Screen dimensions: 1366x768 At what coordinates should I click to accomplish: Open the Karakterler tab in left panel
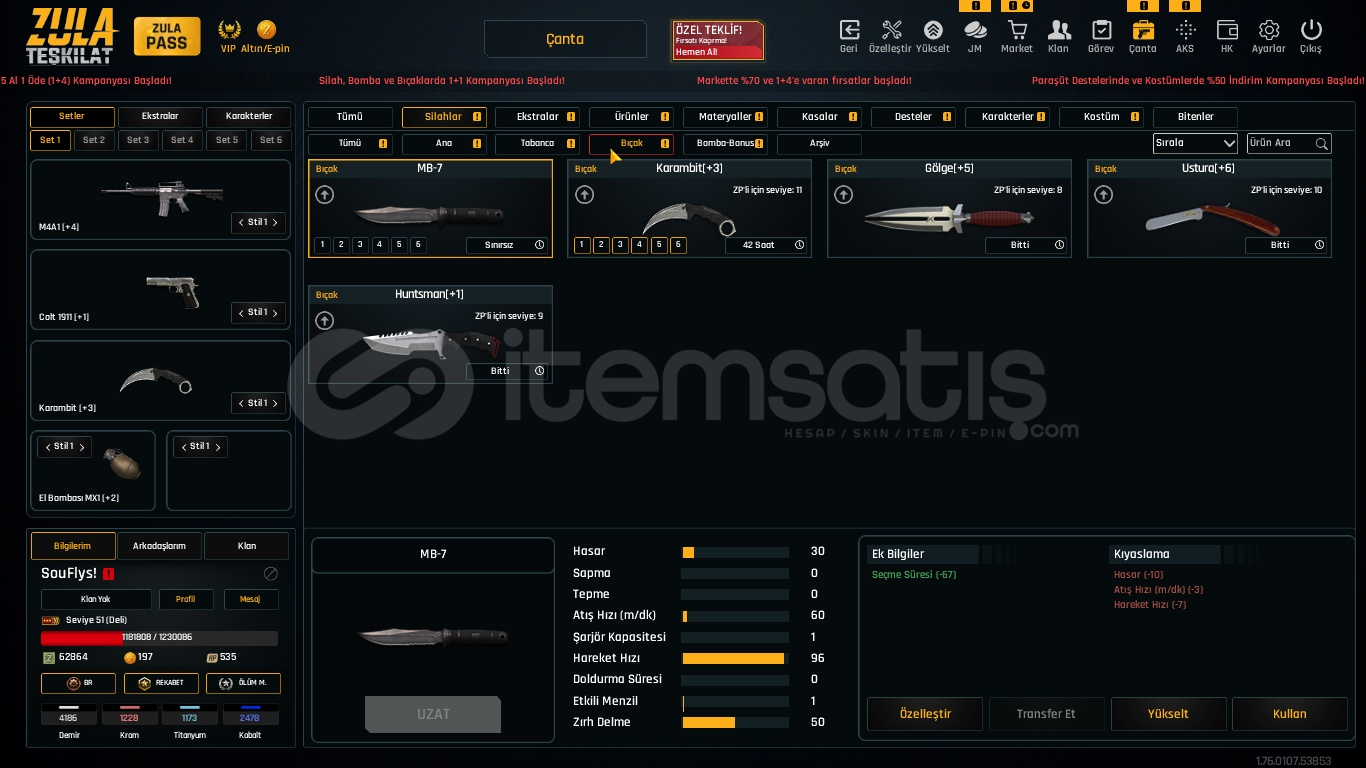point(248,117)
